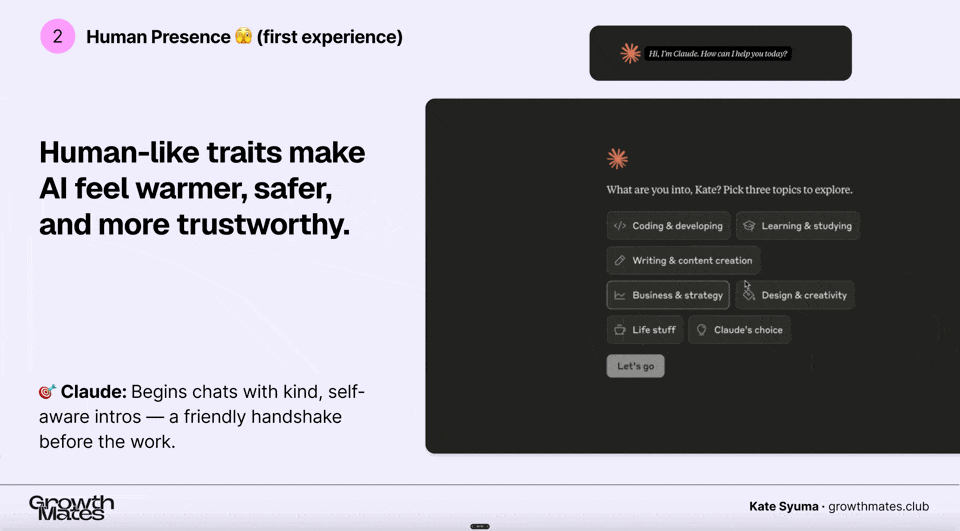Toggle the Business & strategy topic
960x531 pixels.
pos(668,295)
